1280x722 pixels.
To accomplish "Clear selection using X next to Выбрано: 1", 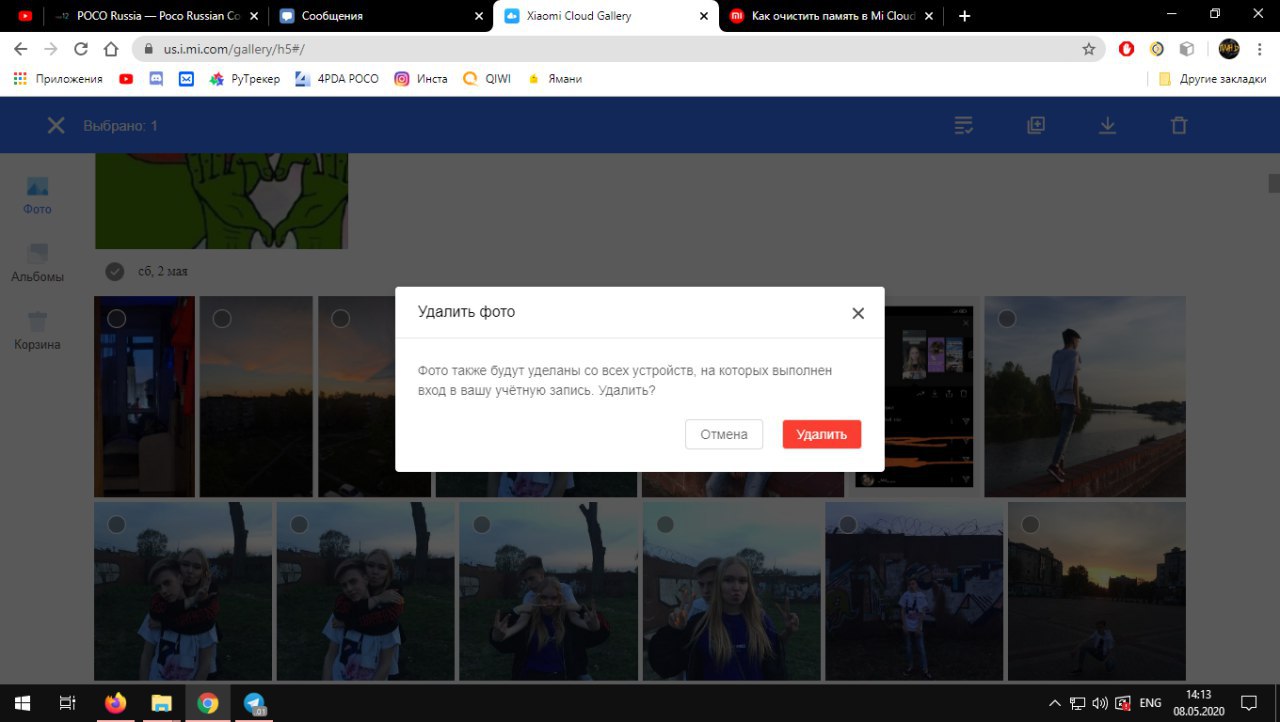I will (56, 125).
